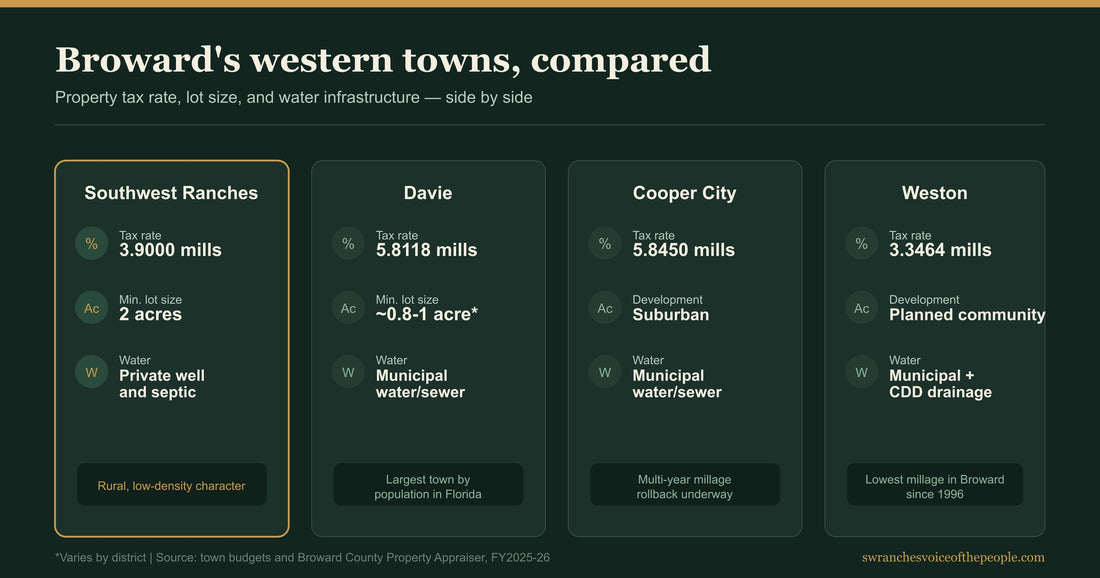Click the W water icon in Davie card
The width and height of the screenshot is (1100, 578).
[x=348, y=372]
